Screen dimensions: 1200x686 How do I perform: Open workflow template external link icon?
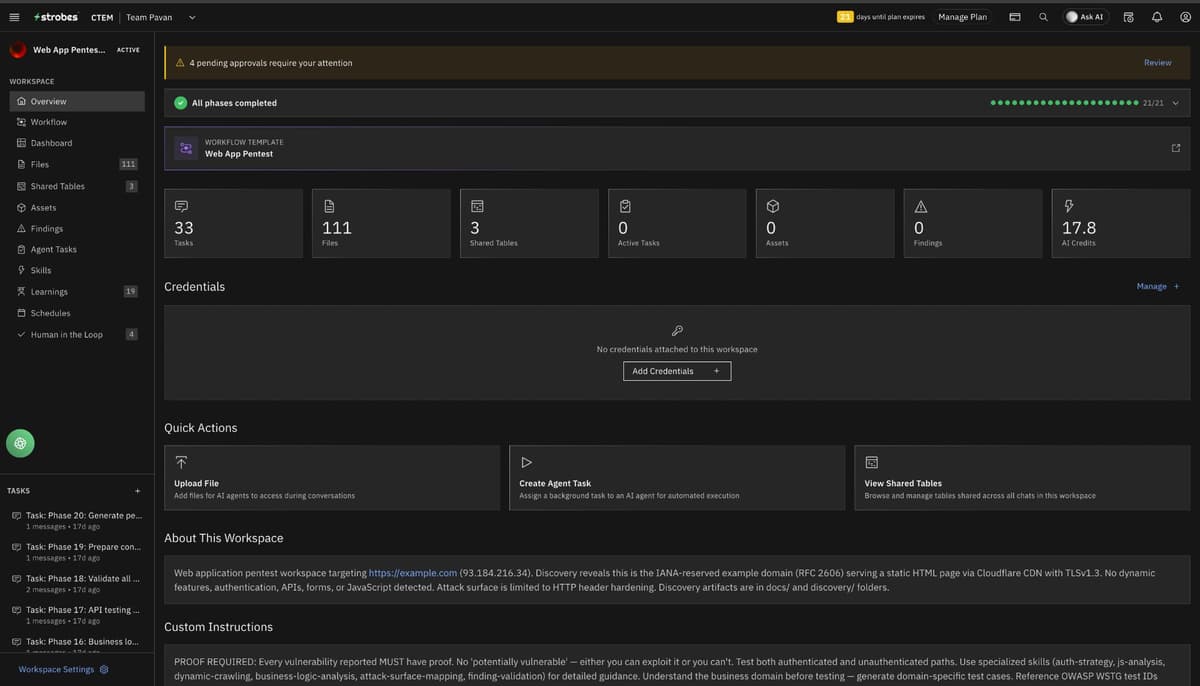[1175, 148]
